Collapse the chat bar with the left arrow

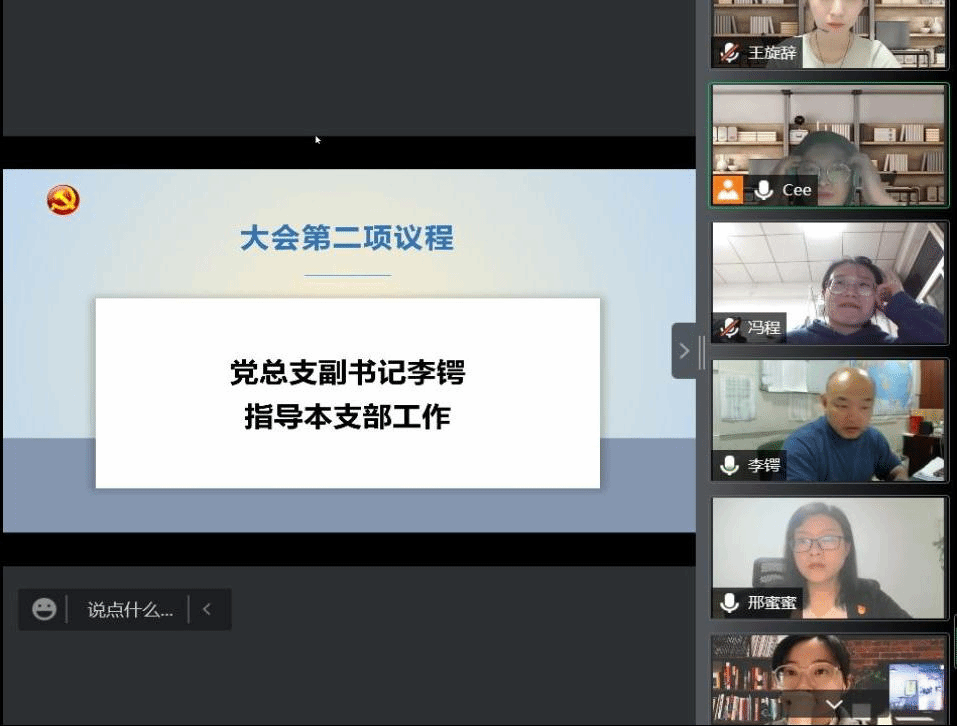(207, 609)
